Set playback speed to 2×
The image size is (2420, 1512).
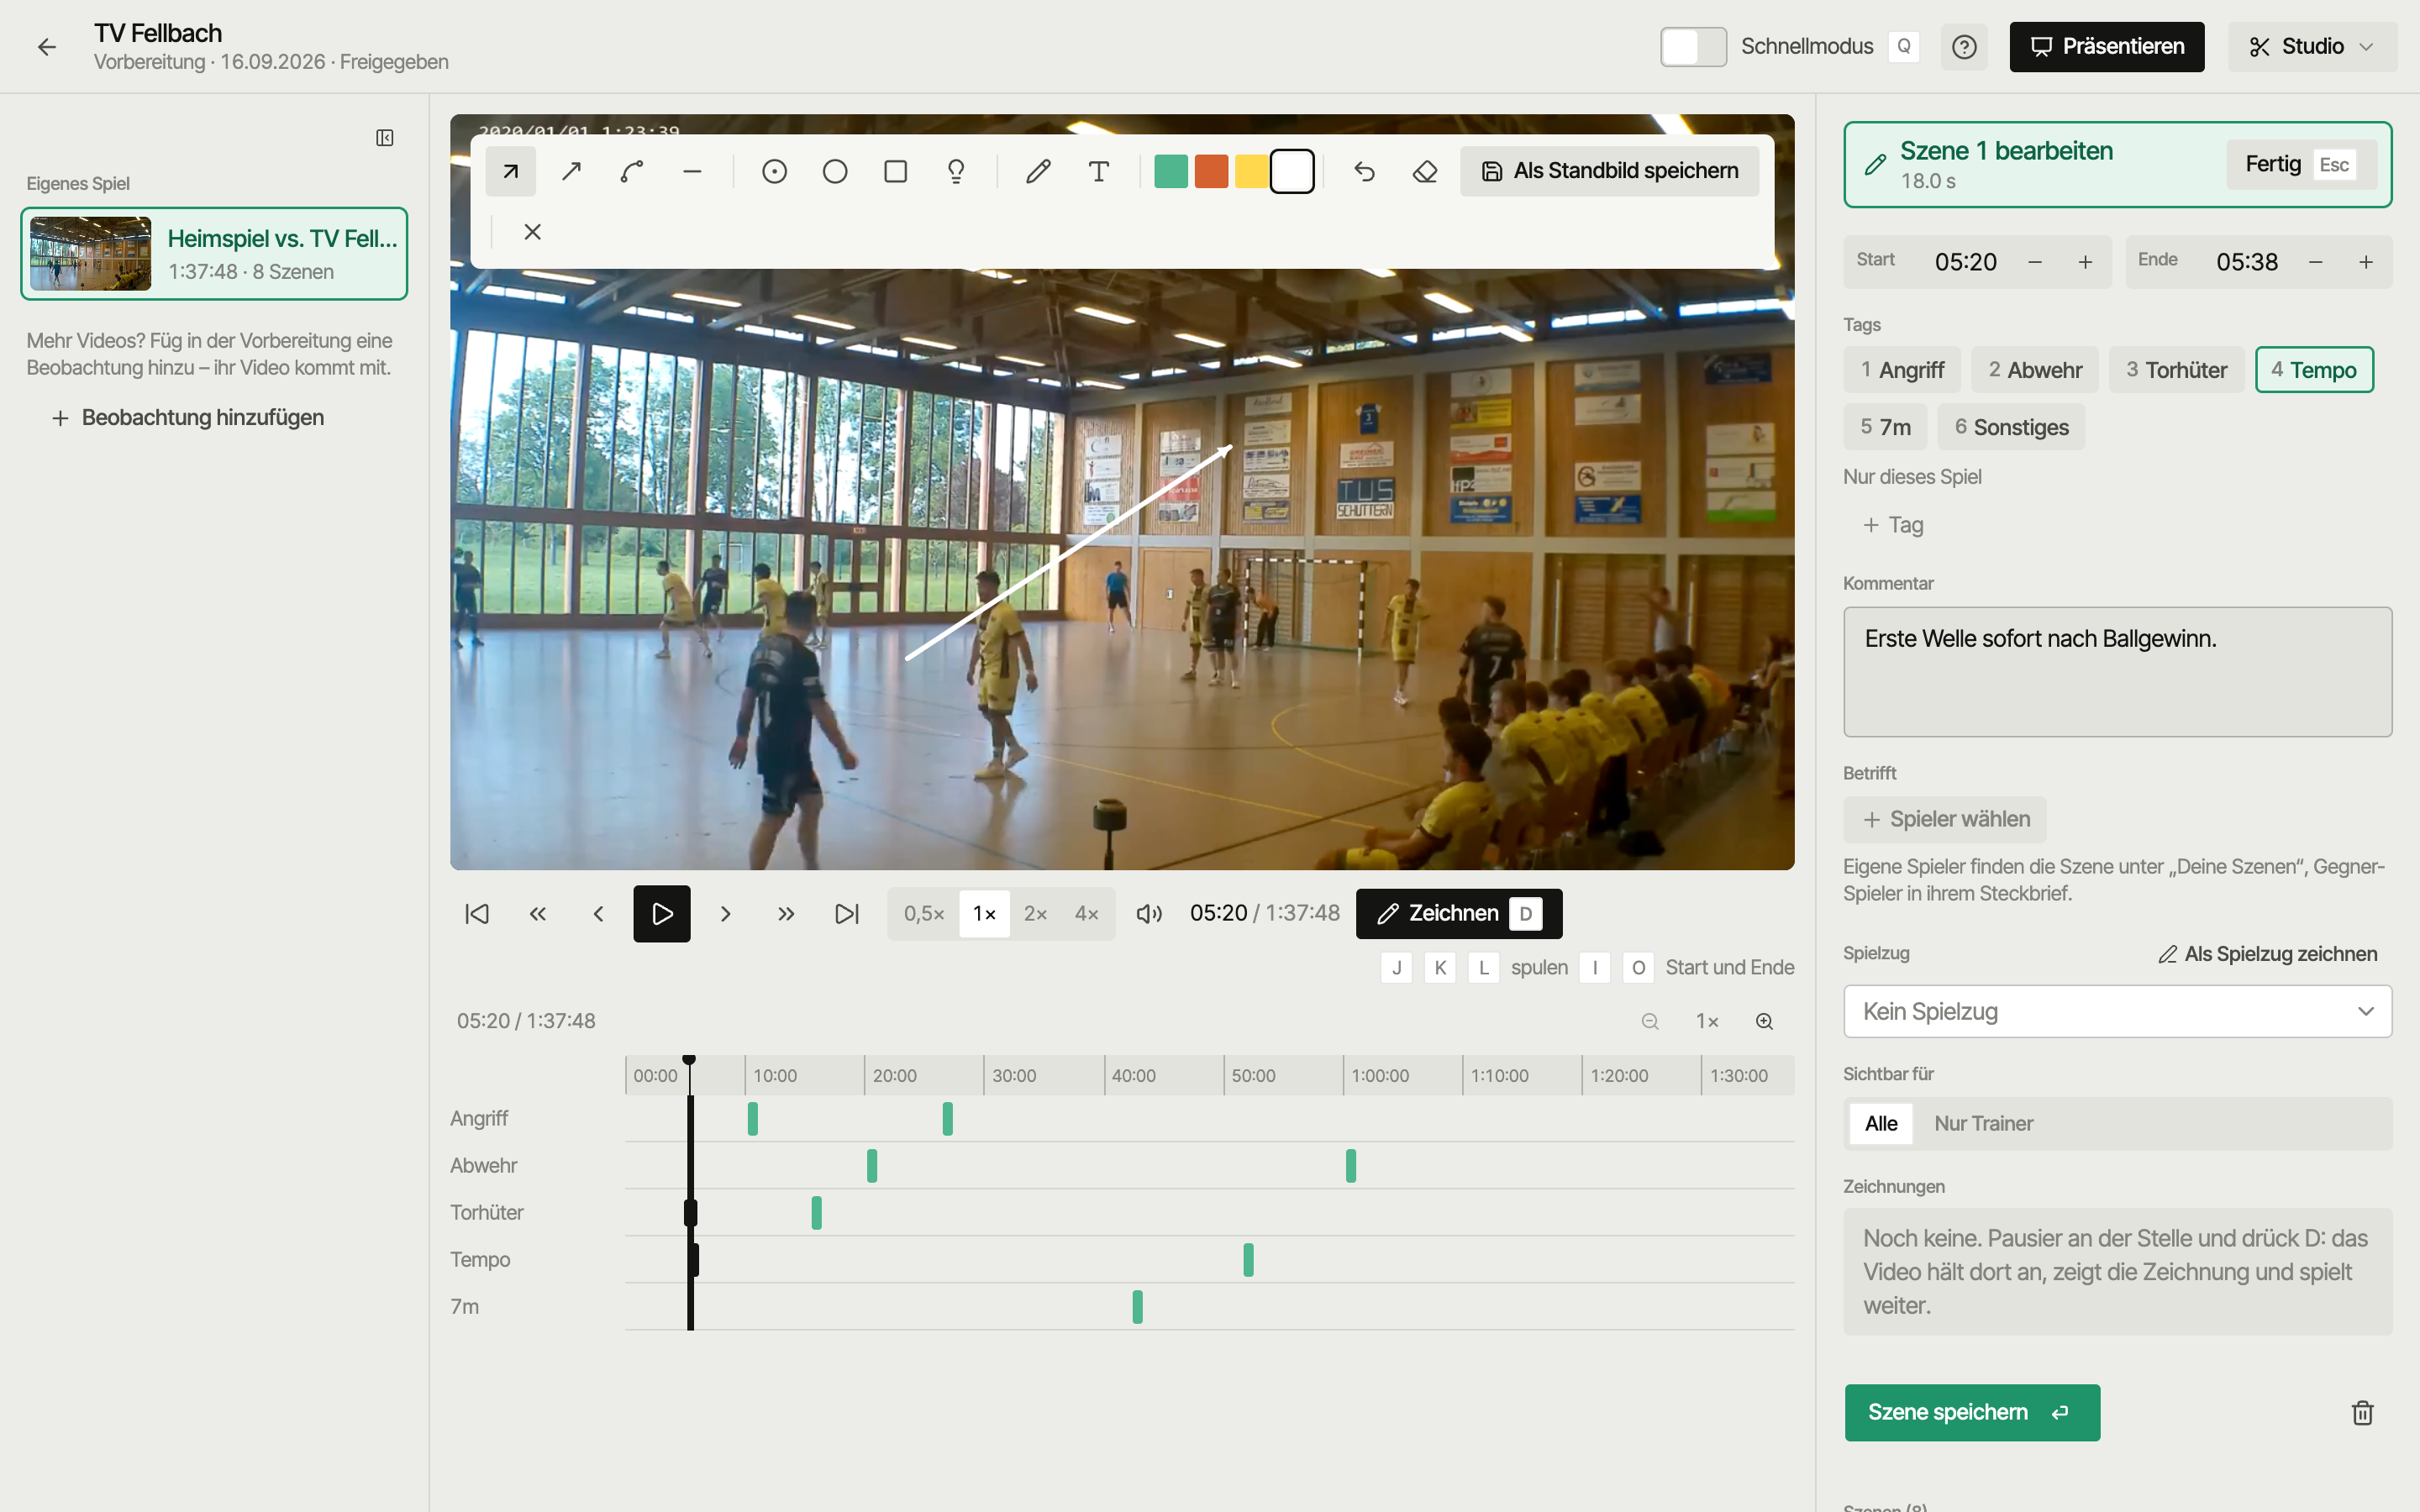[1035, 913]
